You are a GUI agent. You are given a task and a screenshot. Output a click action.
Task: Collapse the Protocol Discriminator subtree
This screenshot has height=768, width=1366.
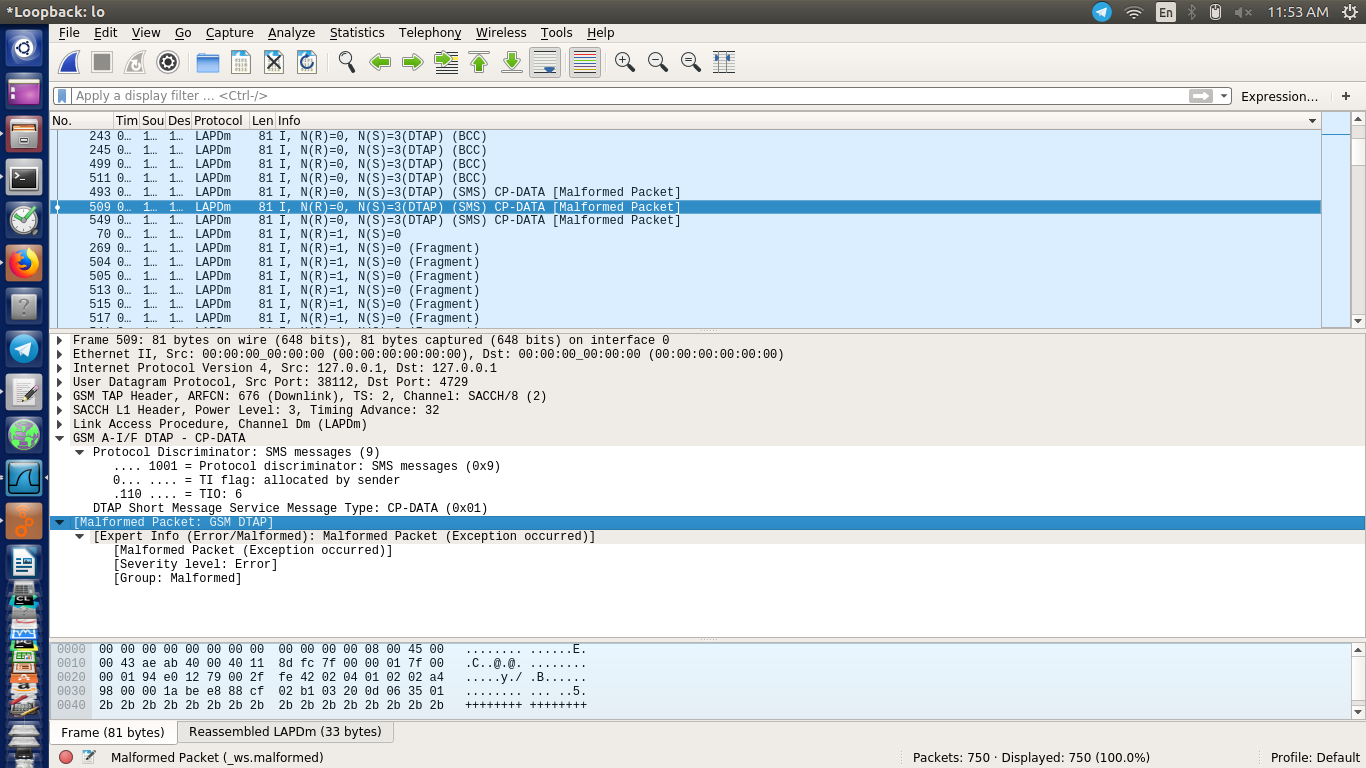pyautogui.click(x=78, y=451)
